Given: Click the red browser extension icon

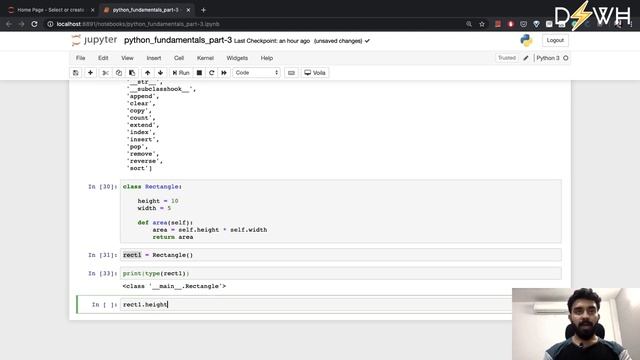Looking at the screenshot, I should (511, 24).
